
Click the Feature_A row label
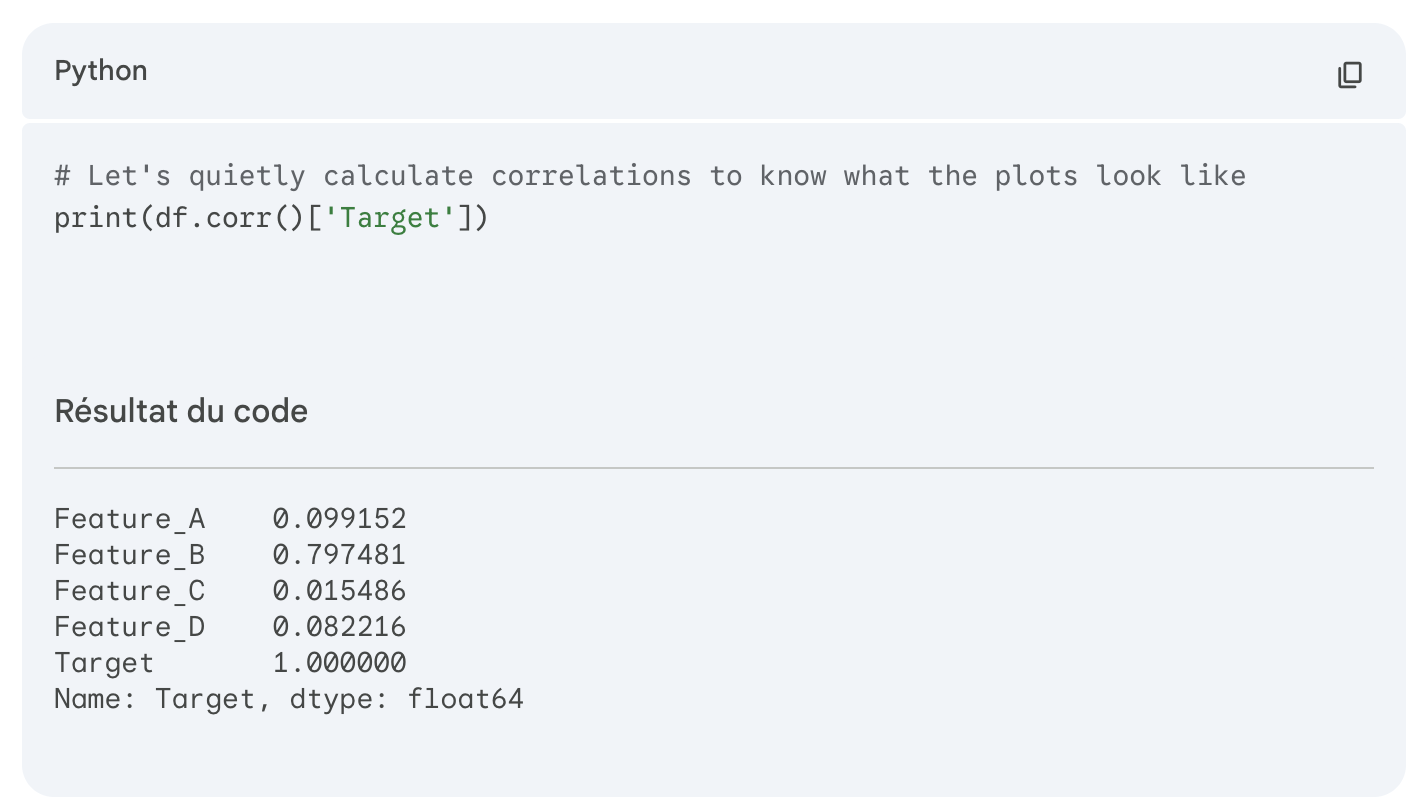click(129, 519)
